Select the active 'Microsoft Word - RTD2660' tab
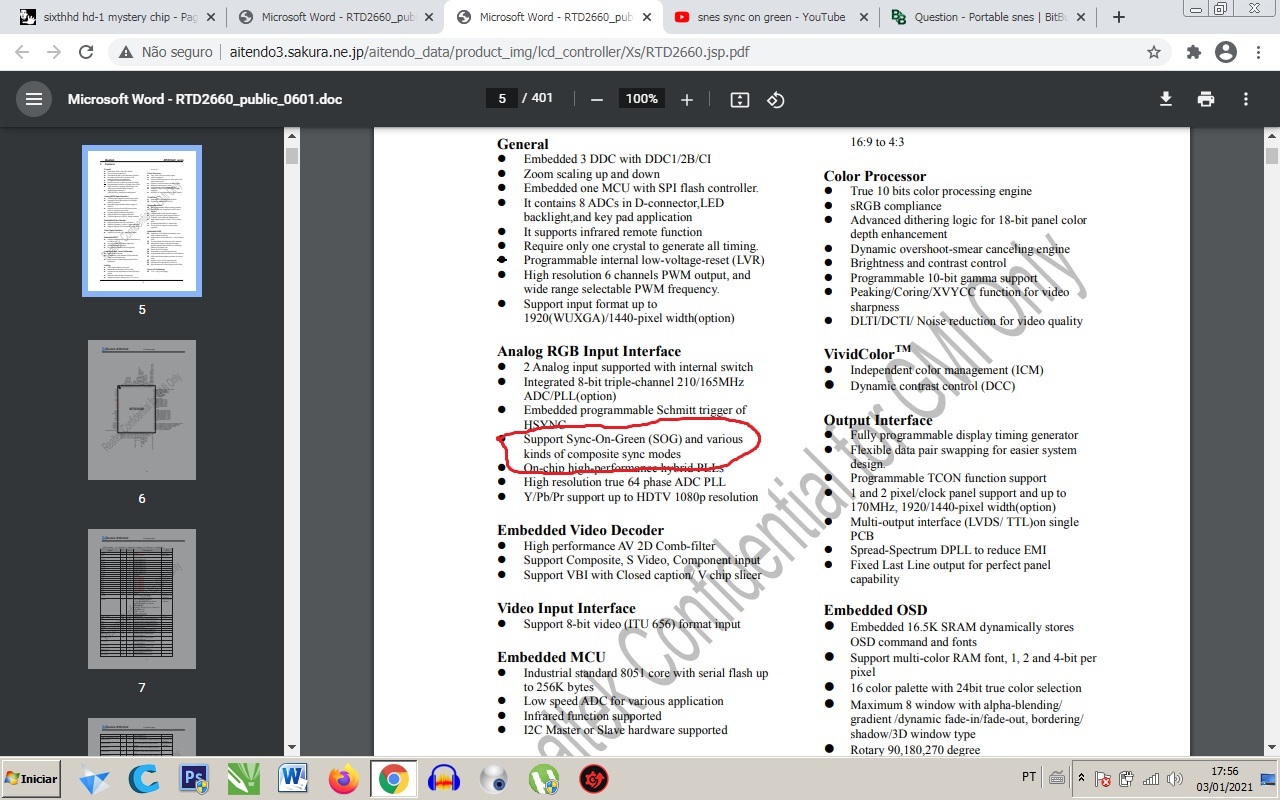 click(x=553, y=17)
